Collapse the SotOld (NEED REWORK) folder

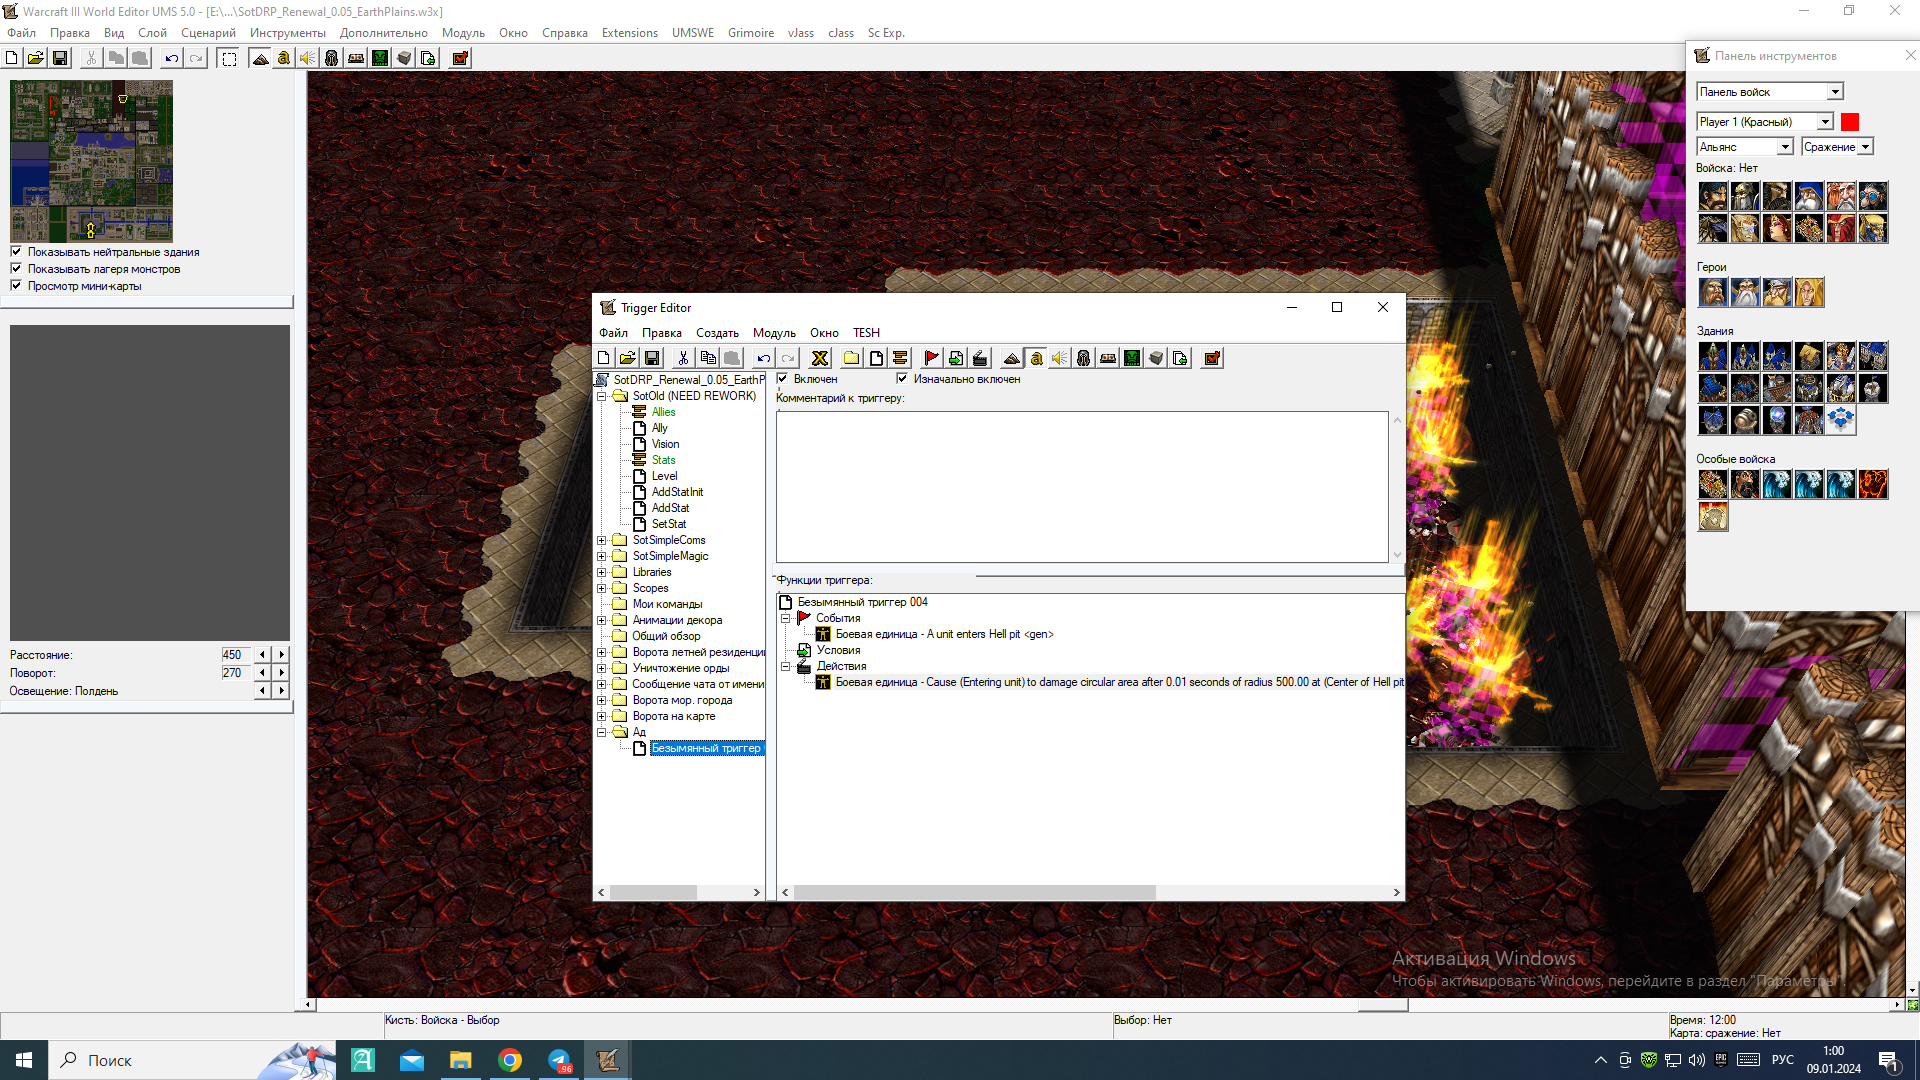tap(602, 396)
